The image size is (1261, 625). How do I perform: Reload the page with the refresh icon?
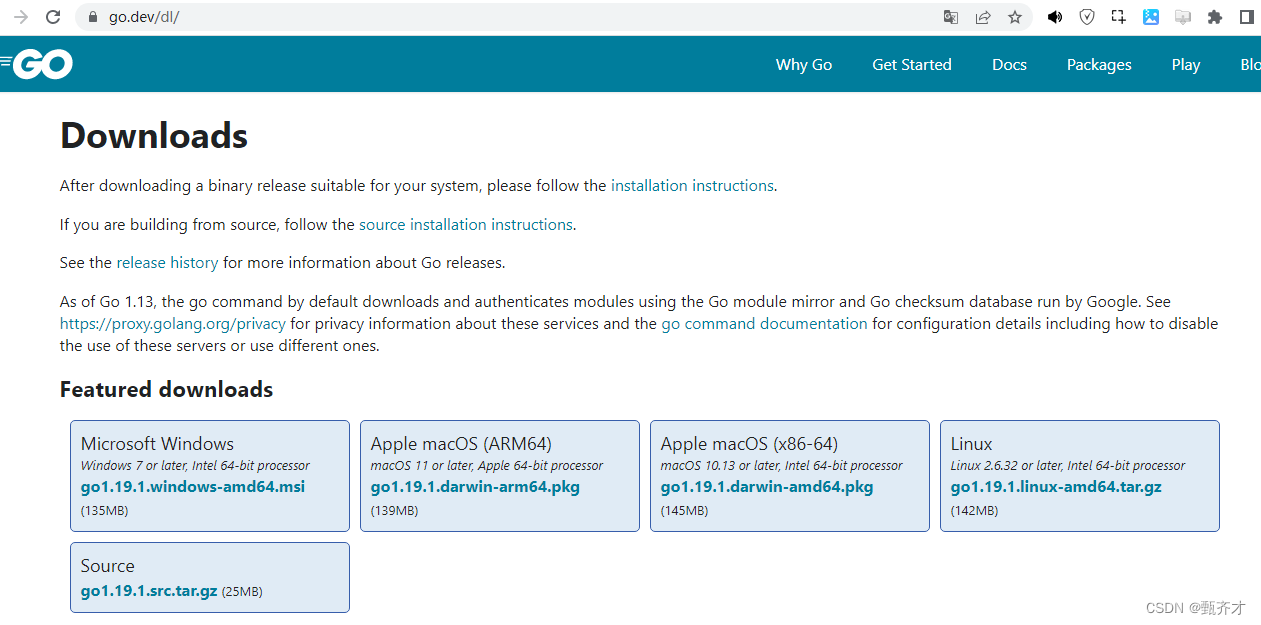(x=53, y=17)
